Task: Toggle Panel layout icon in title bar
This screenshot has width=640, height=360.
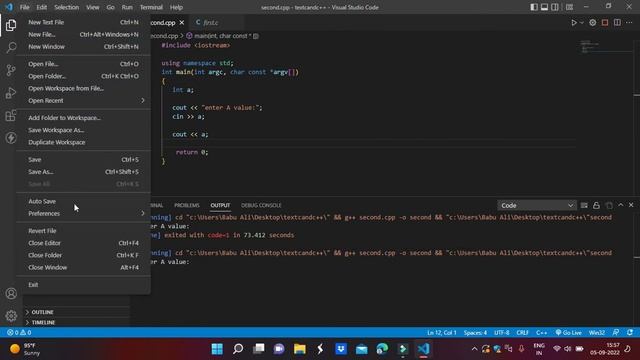Action: click(544, 7)
